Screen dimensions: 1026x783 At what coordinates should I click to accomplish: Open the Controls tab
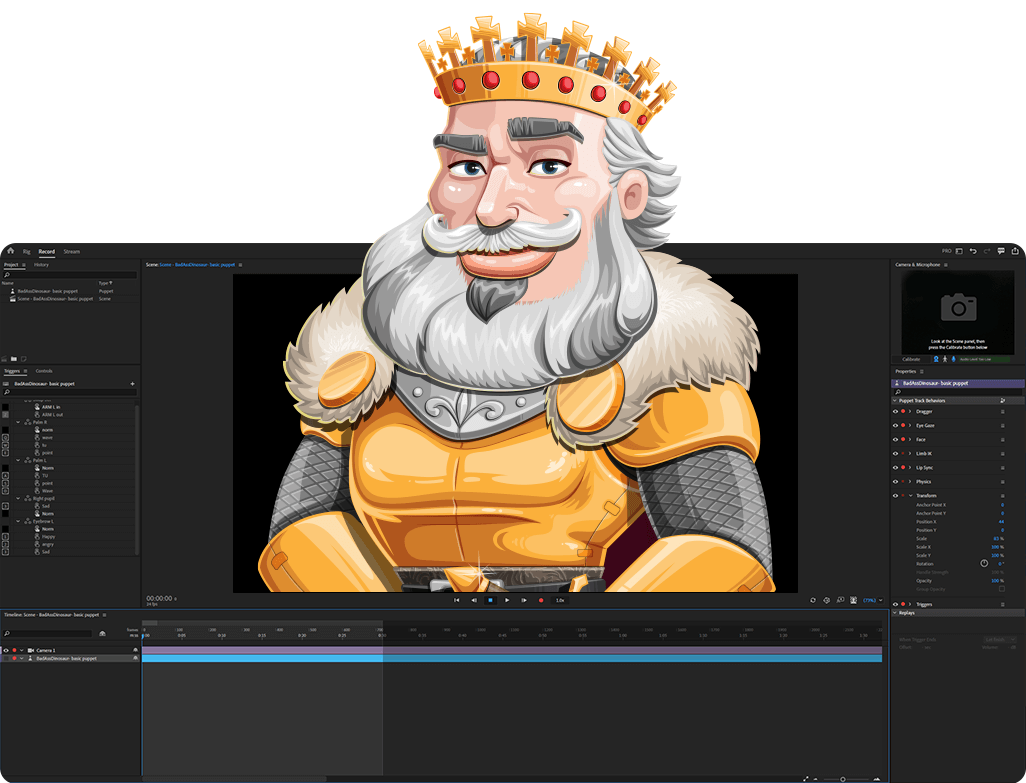tap(44, 371)
